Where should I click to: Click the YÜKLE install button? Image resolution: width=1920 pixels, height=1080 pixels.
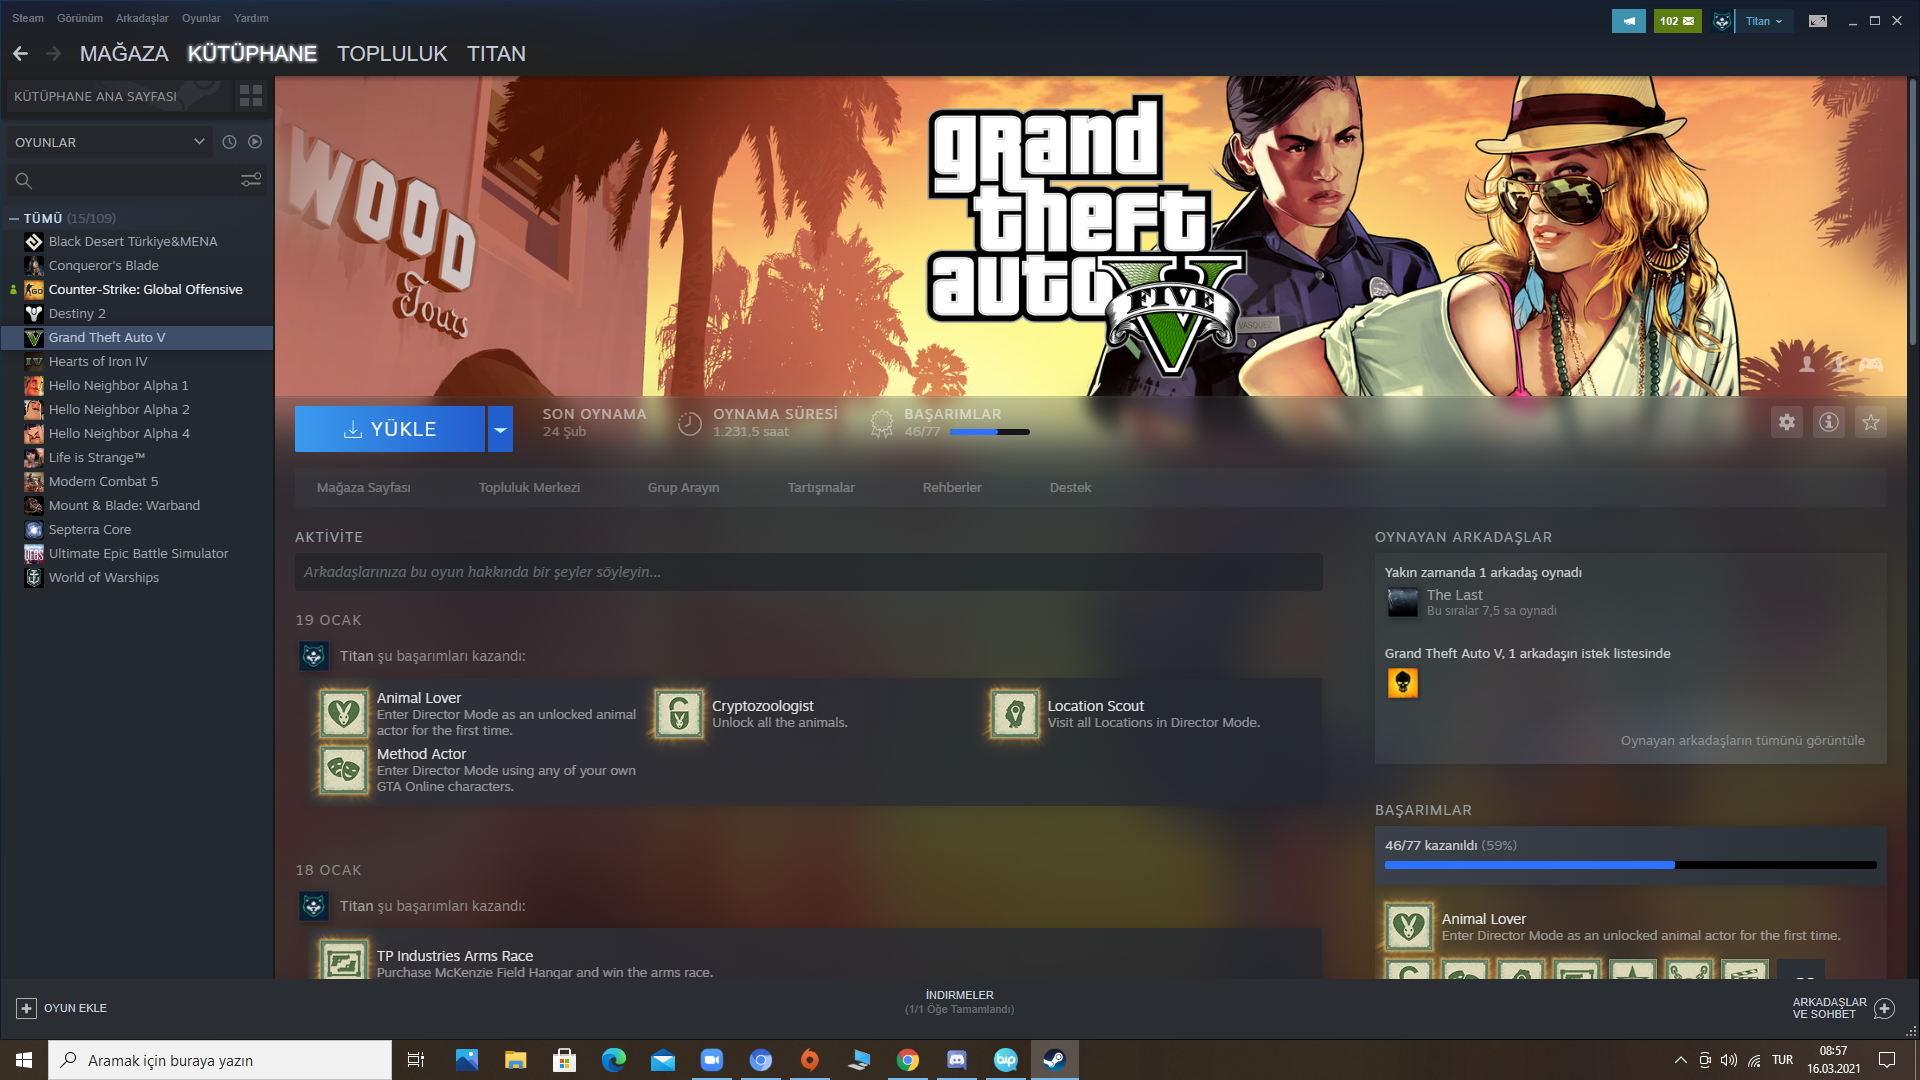click(x=390, y=429)
